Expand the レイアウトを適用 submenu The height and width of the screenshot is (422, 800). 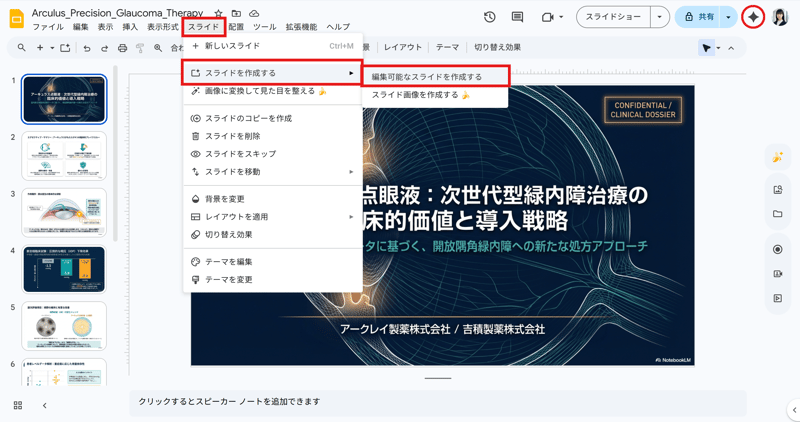click(x=351, y=216)
